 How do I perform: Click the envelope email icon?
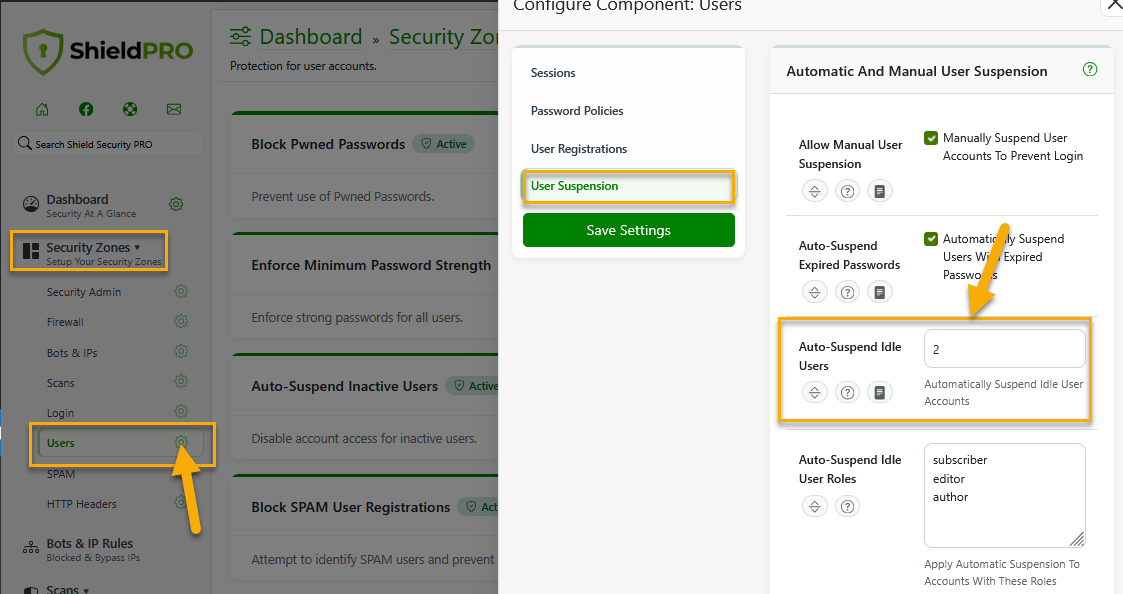click(174, 109)
